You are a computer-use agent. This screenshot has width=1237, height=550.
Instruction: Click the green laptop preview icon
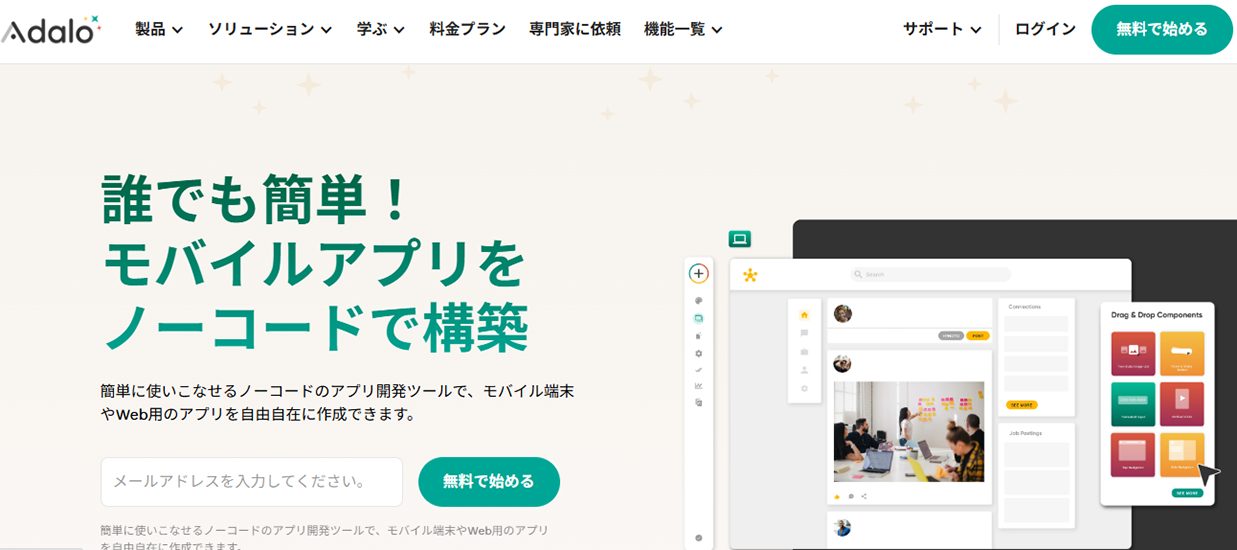coord(739,239)
